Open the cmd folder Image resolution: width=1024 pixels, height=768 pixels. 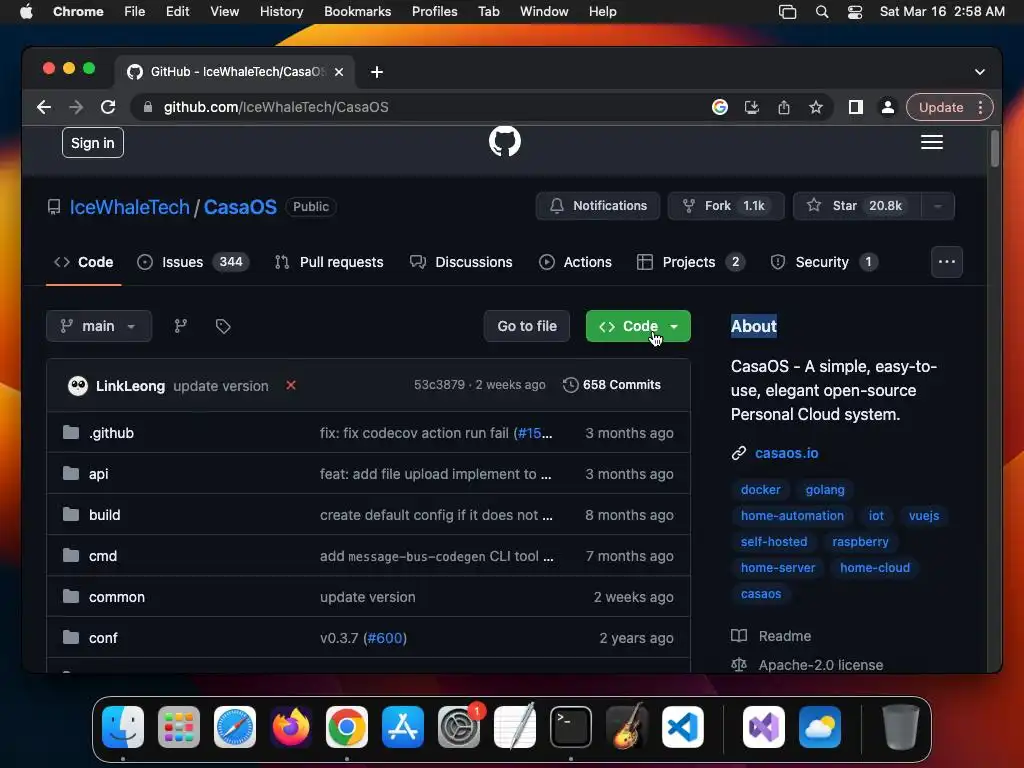103,556
